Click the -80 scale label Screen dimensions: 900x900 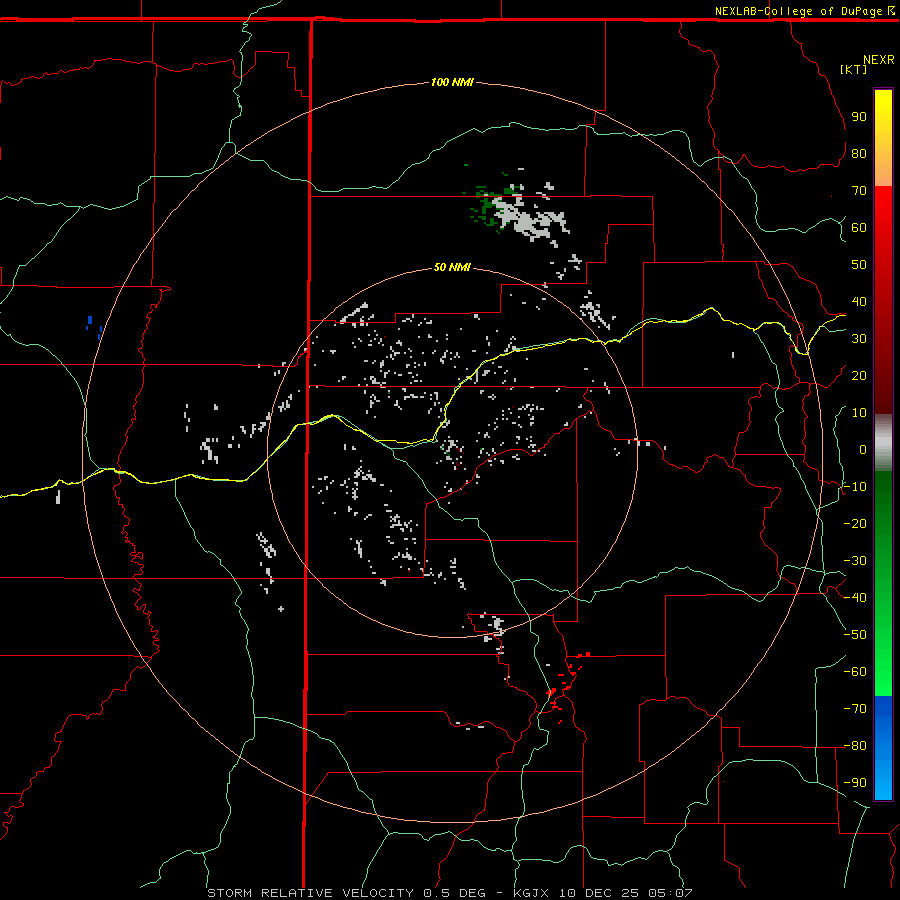855,746
